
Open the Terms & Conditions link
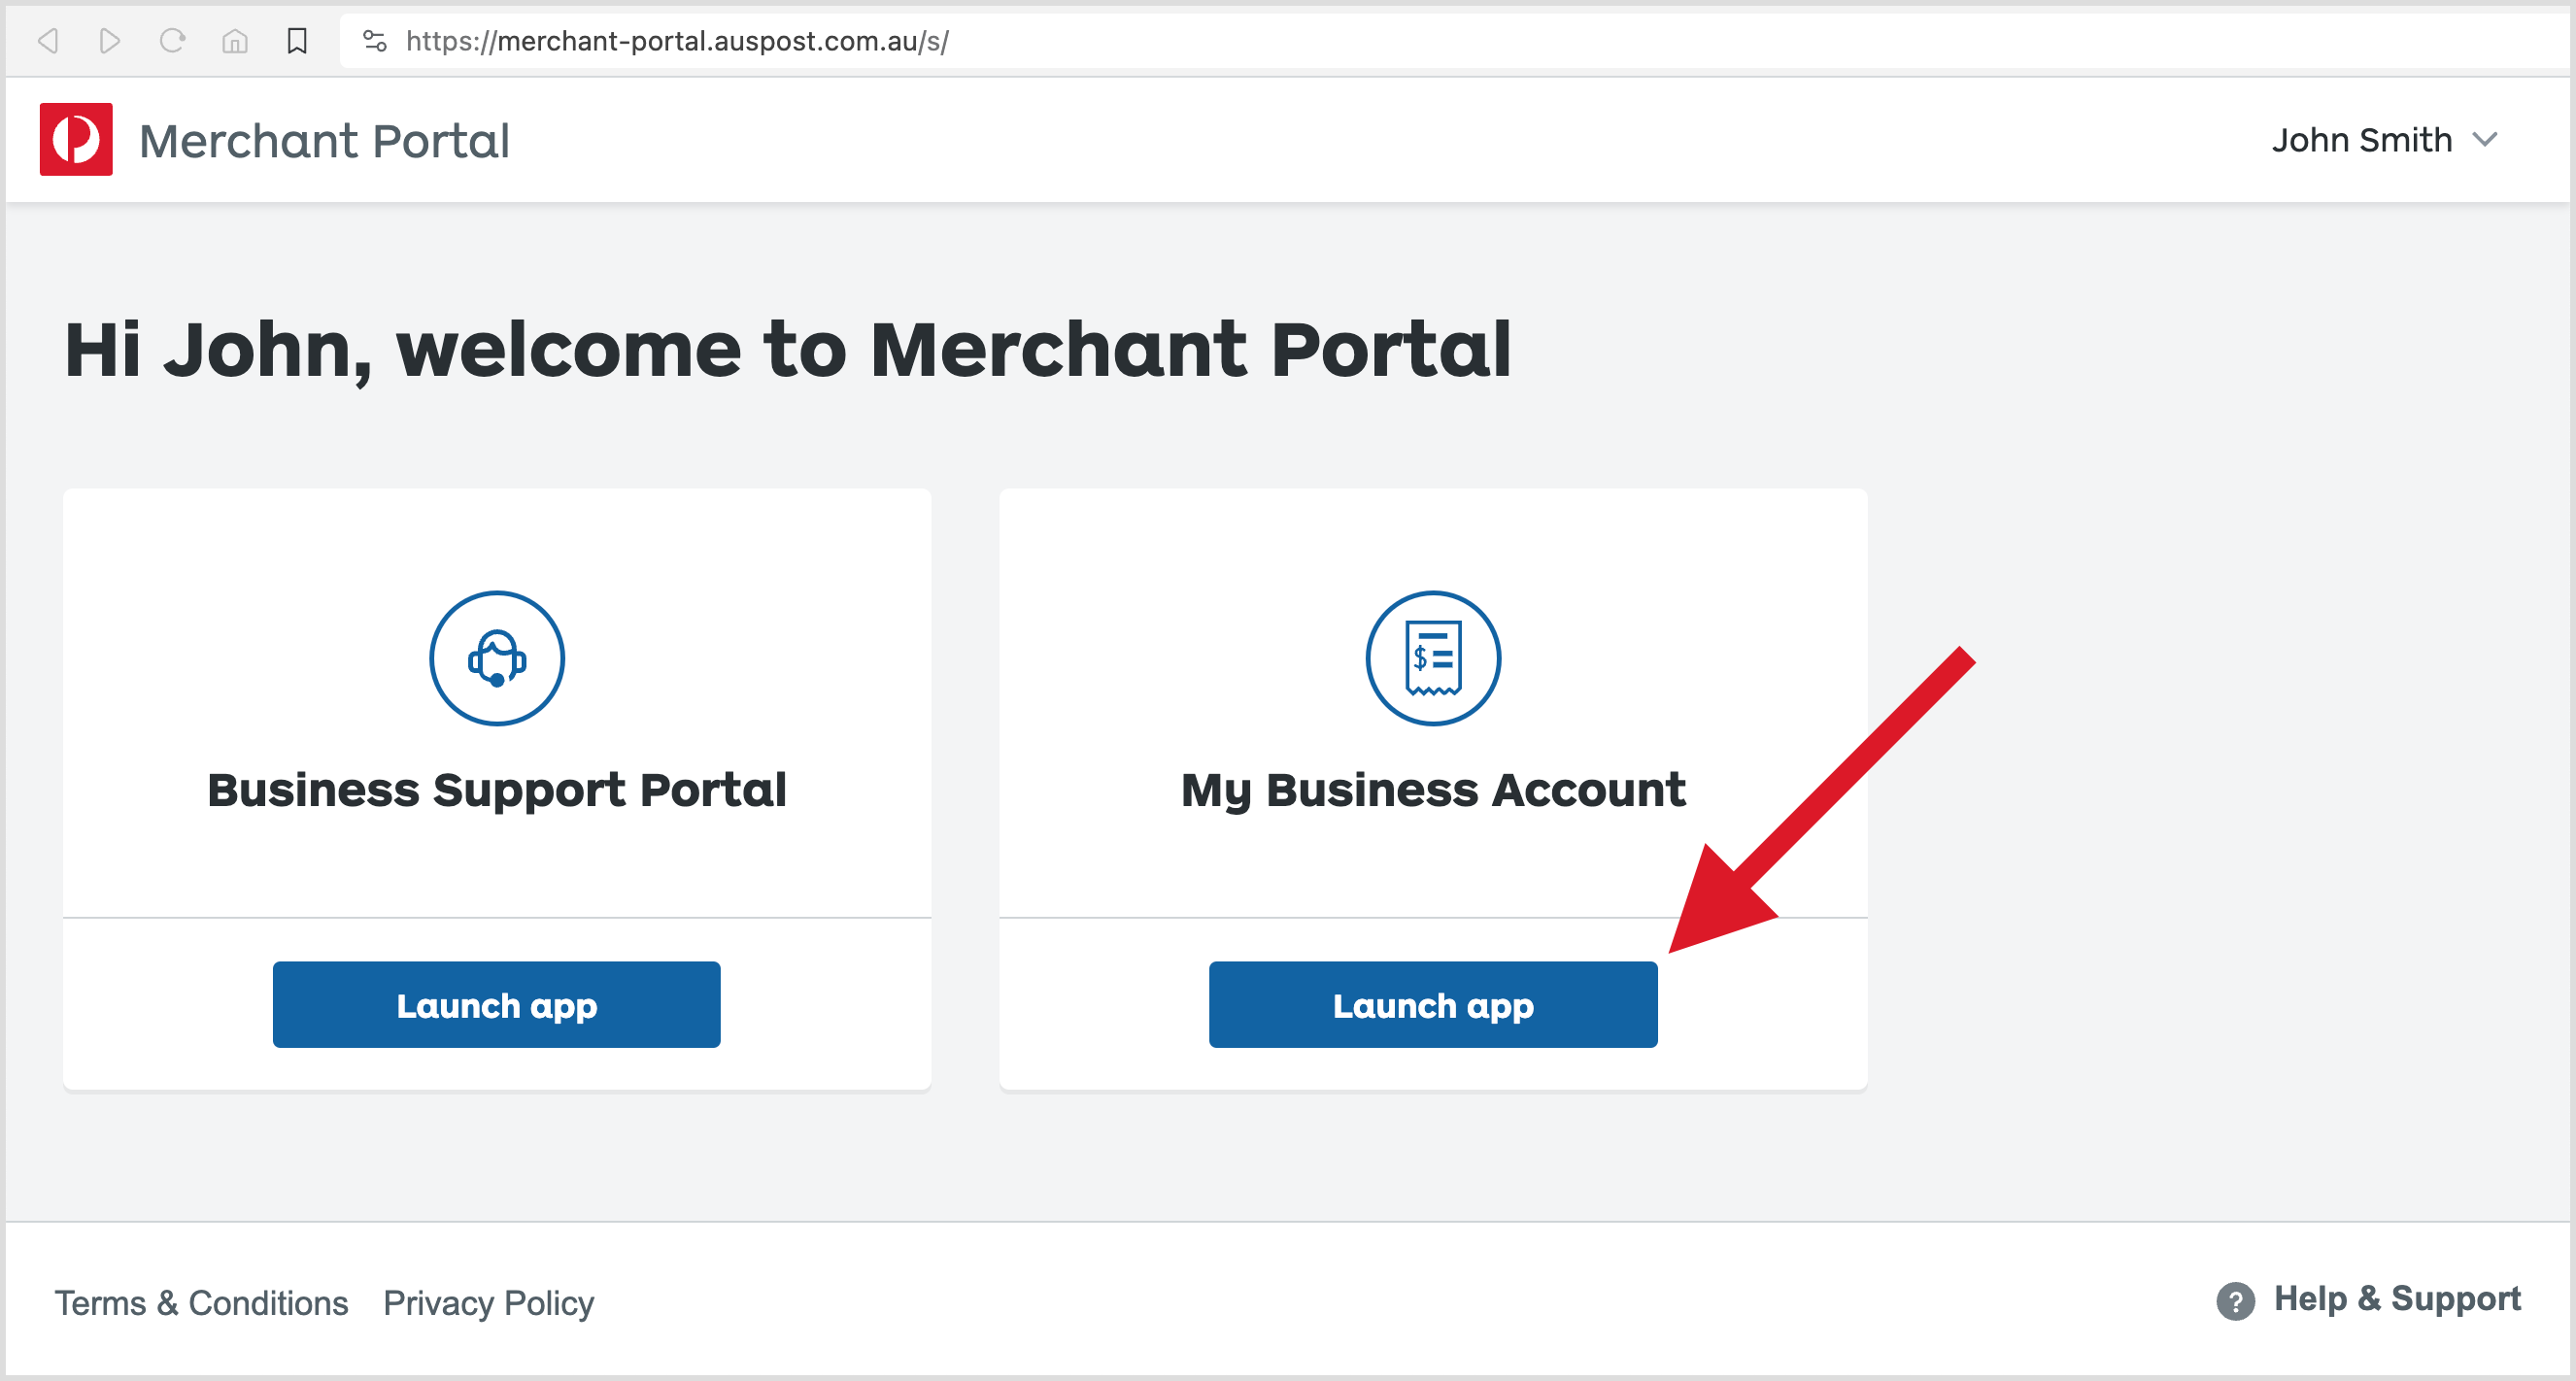pyautogui.click(x=202, y=1302)
